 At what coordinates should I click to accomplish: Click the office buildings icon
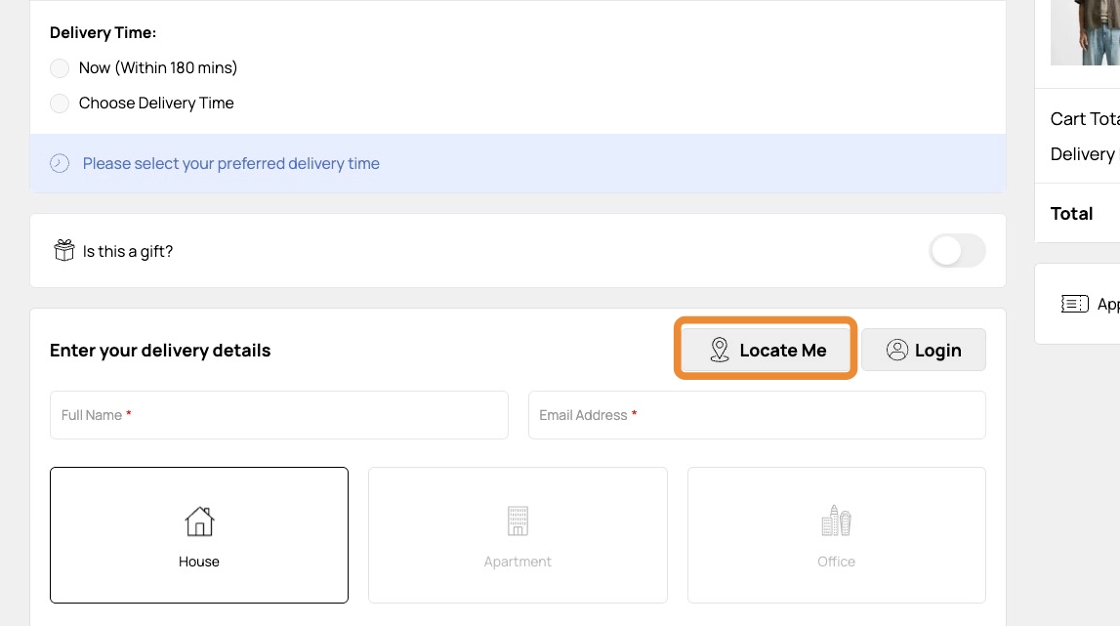tap(836, 521)
